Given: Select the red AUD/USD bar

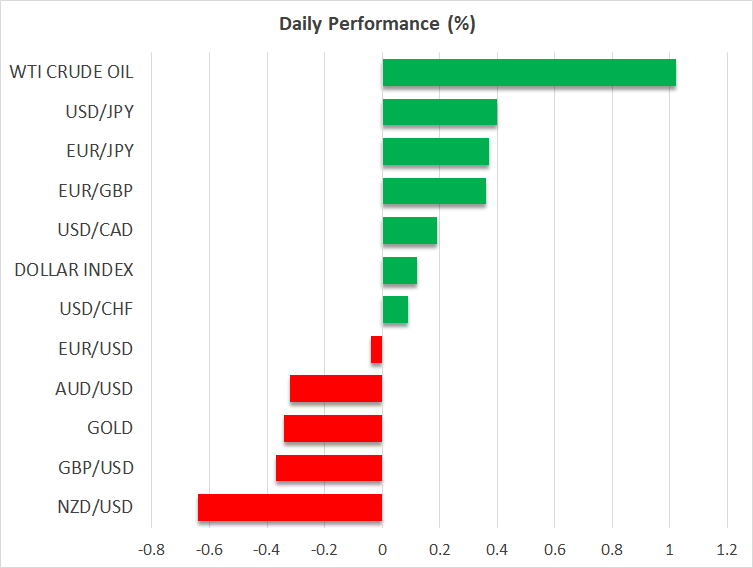Looking at the screenshot, I should point(336,389).
